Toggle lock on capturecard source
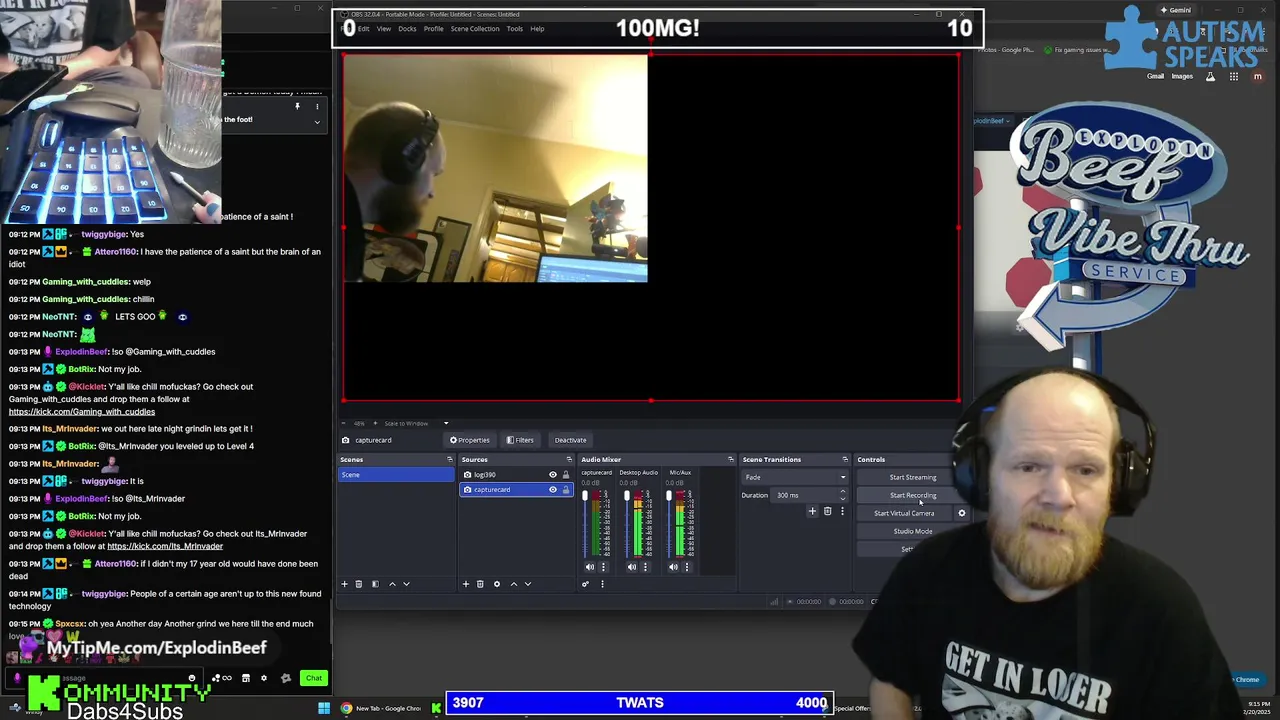1280x720 pixels. [566, 490]
